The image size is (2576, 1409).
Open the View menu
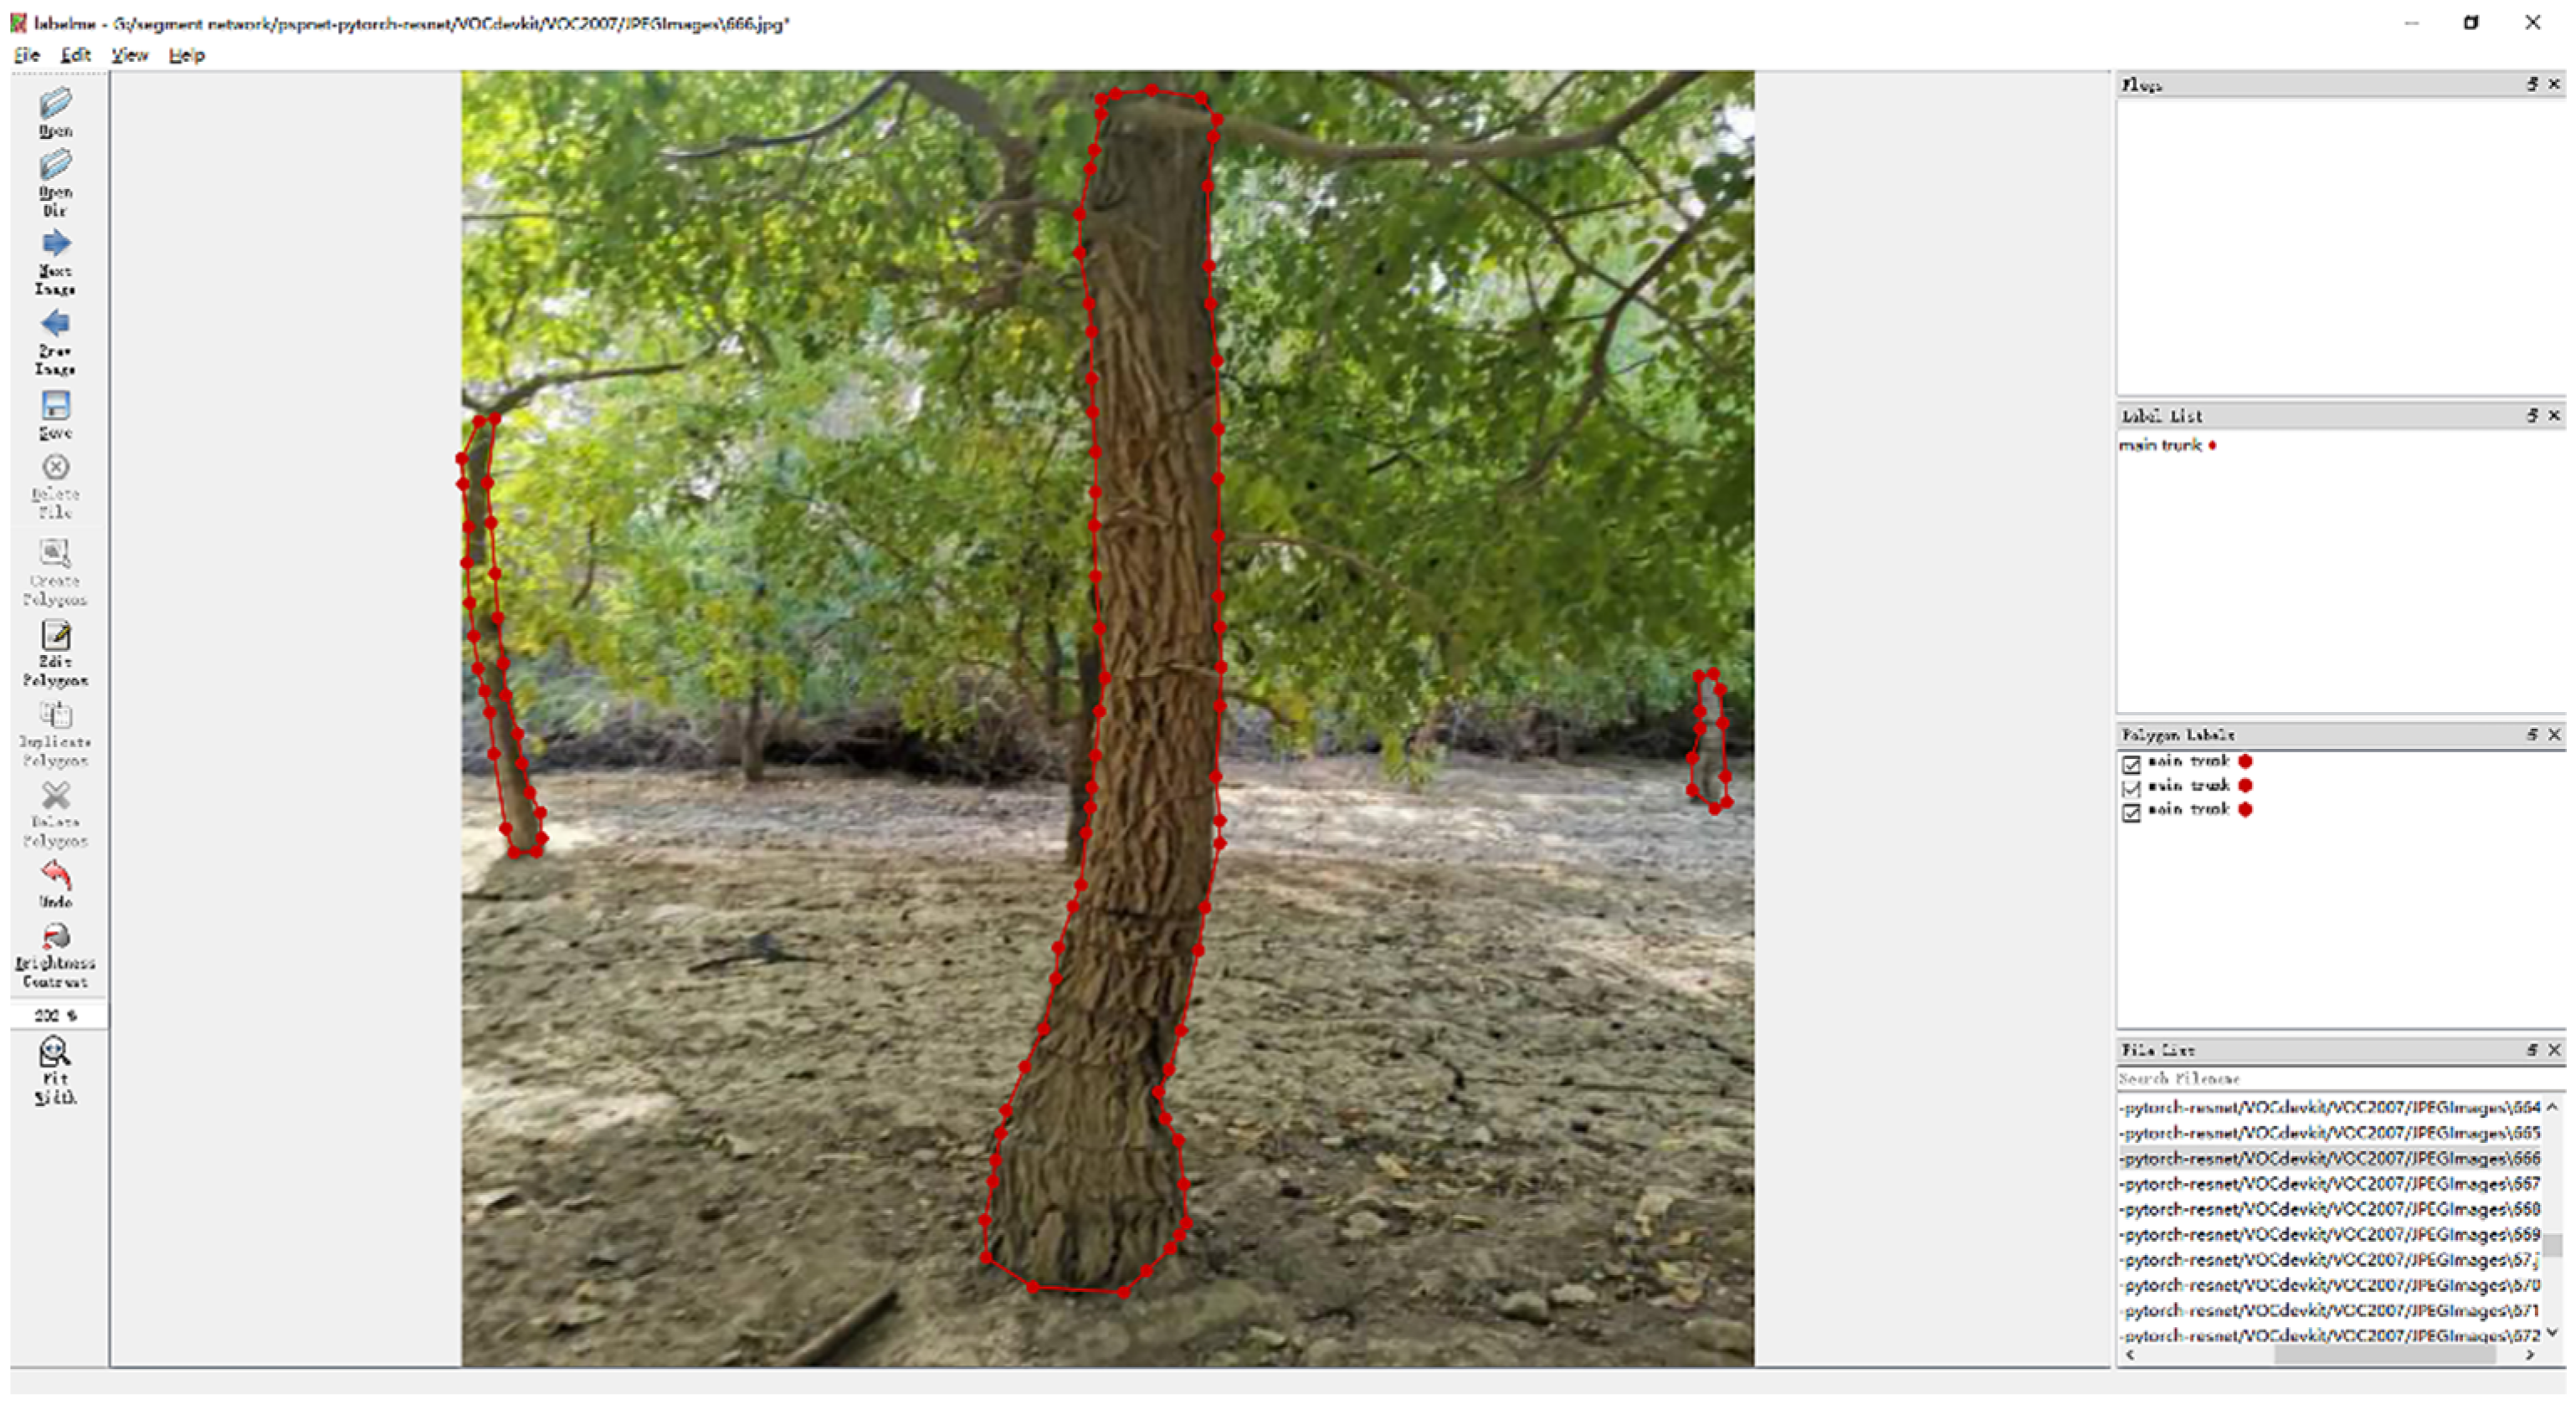click(x=129, y=55)
